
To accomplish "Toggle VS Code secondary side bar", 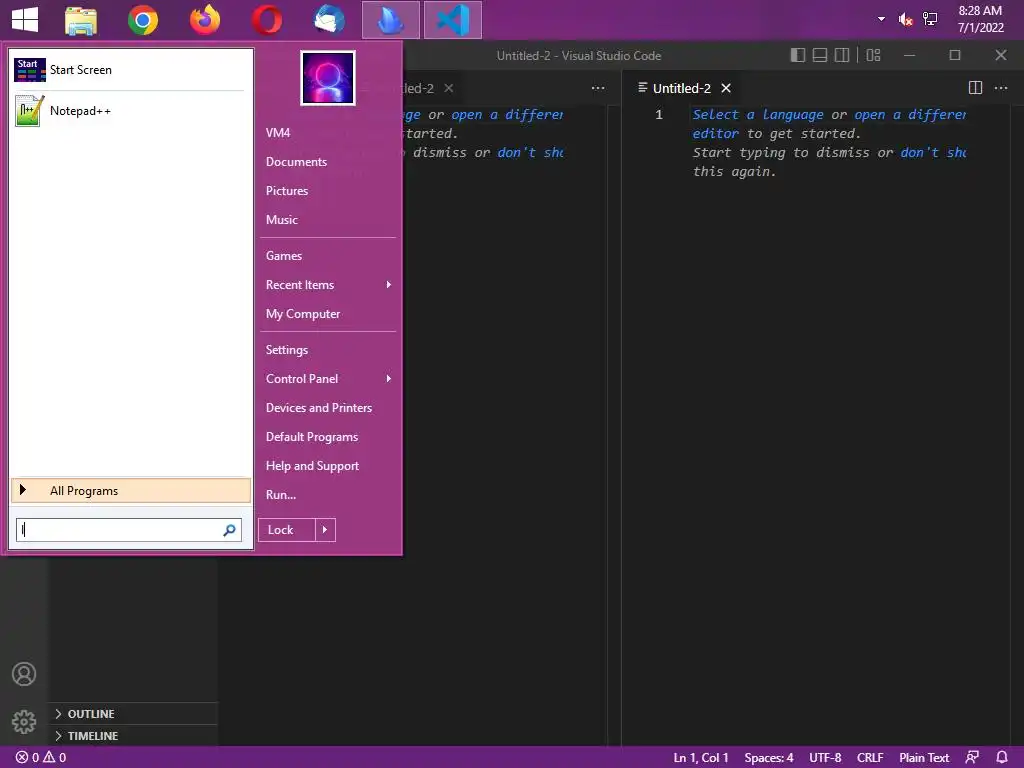I will (842, 56).
